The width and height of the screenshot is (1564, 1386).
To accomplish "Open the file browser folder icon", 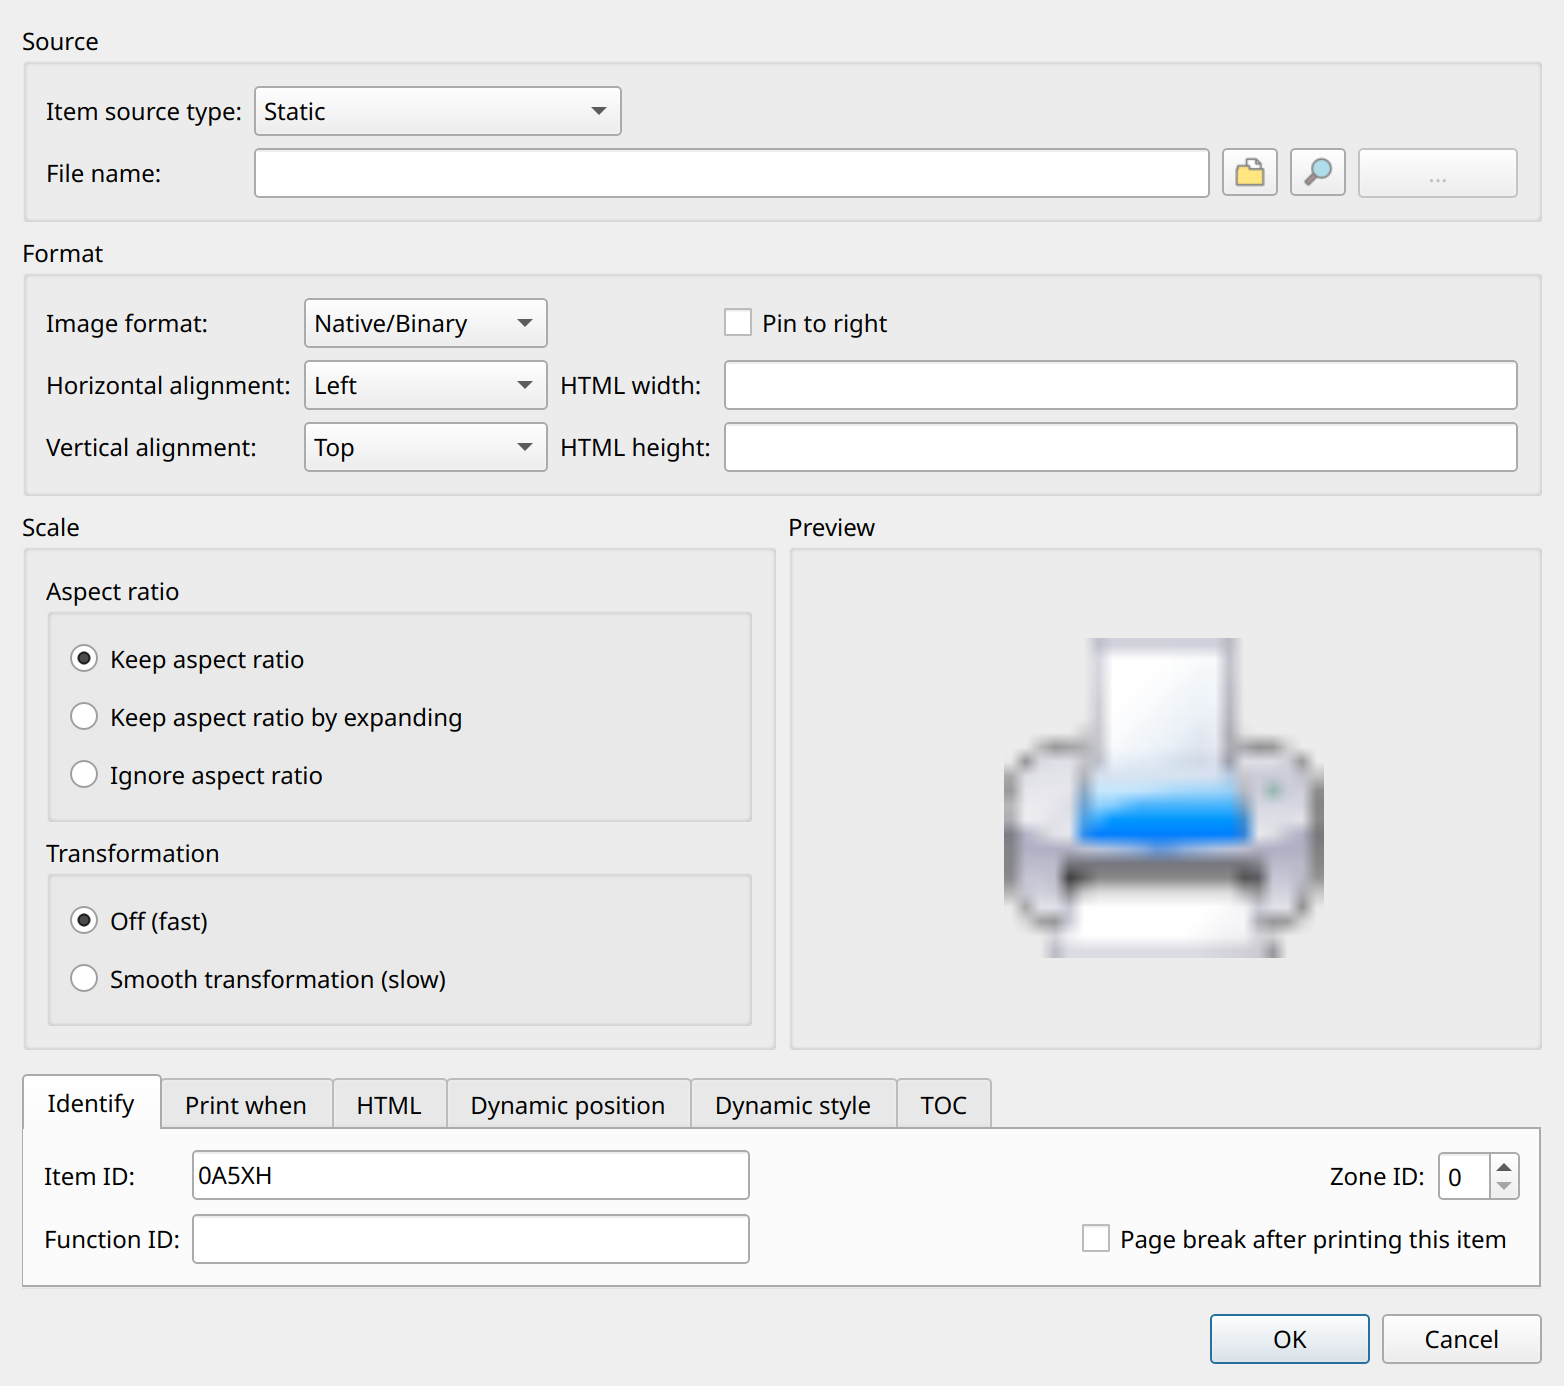I will point(1250,173).
